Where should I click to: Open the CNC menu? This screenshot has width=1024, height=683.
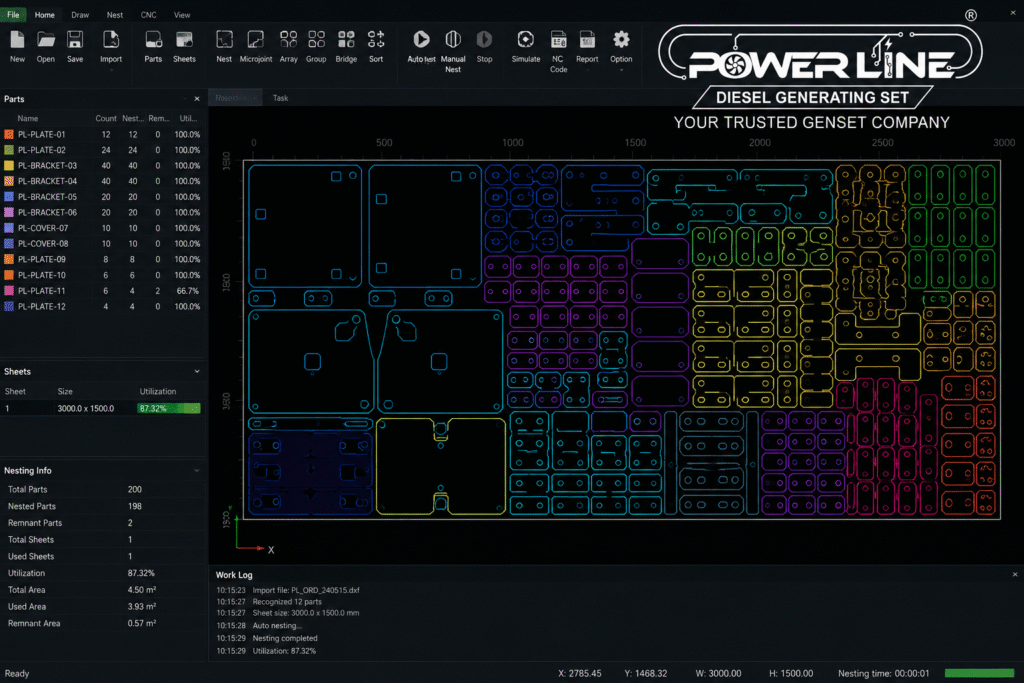[148, 14]
